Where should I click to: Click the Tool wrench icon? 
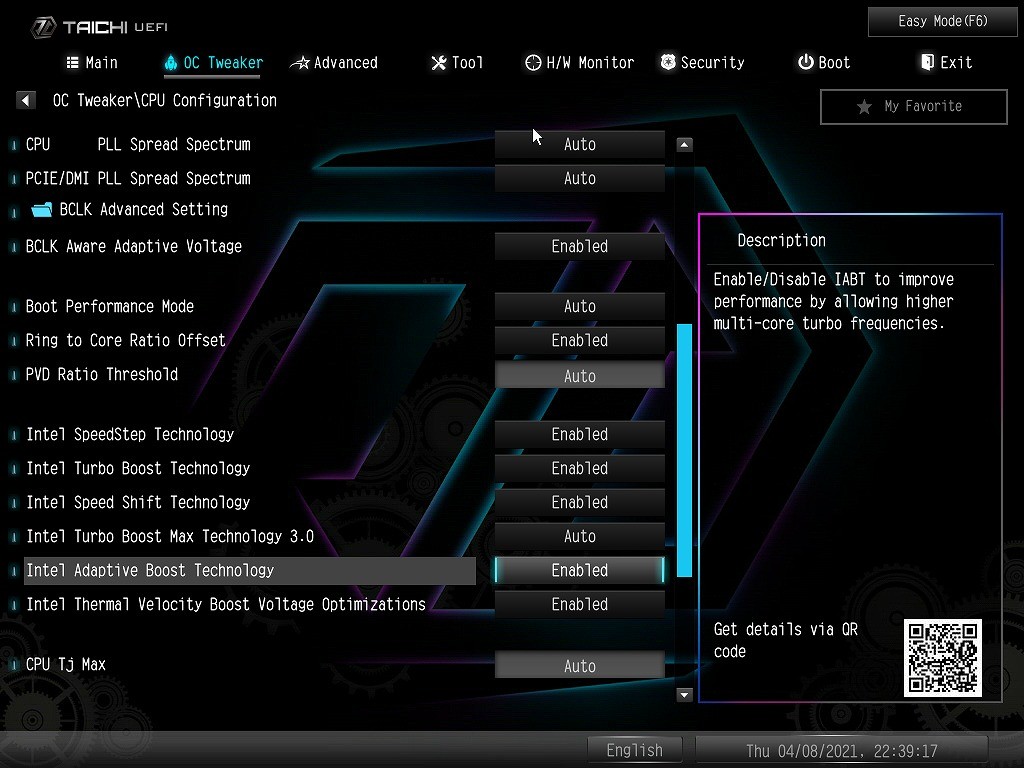(x=438, y=63)
